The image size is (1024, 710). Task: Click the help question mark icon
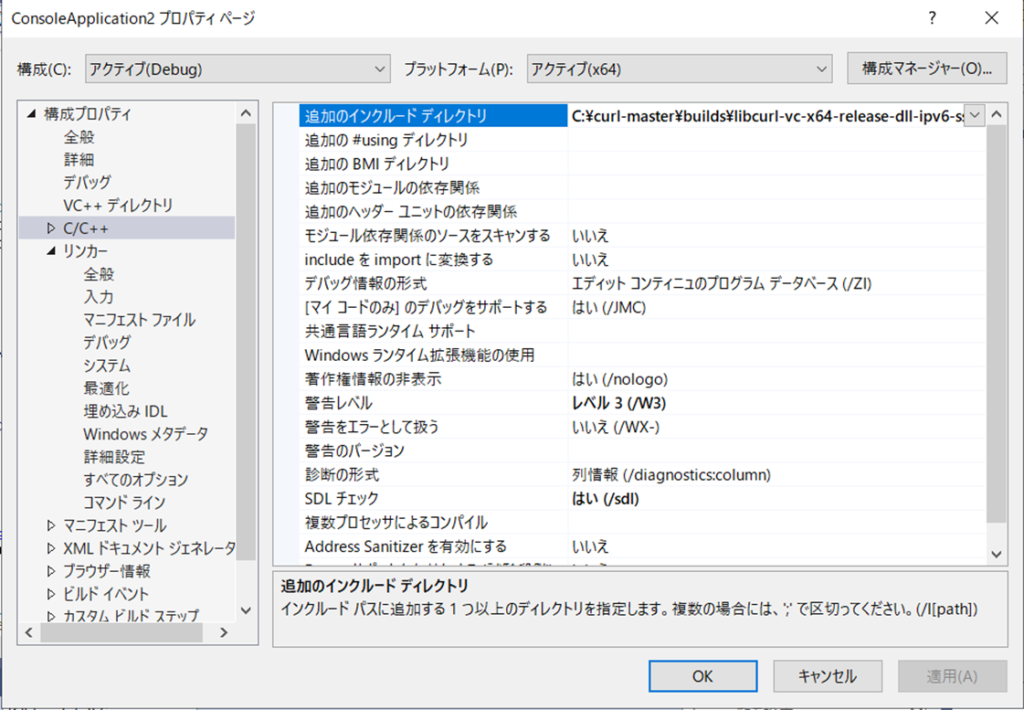(932, 18)
